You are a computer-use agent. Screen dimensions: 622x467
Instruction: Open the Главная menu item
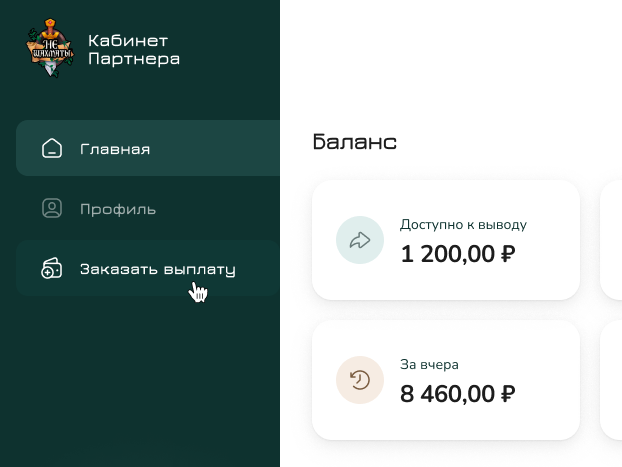click(x=115, y=149)
